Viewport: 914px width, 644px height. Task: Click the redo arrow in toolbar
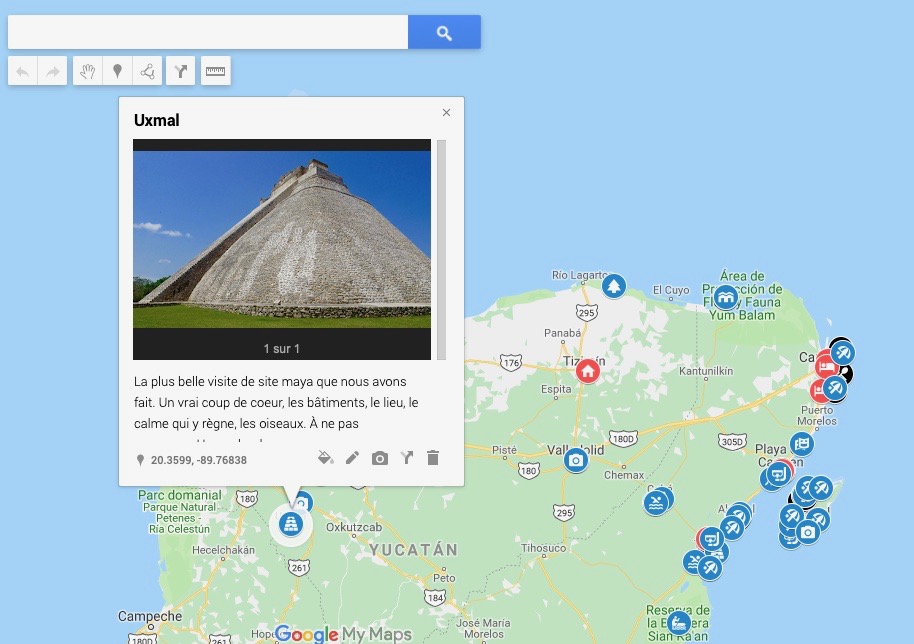[x=52, y=71]
